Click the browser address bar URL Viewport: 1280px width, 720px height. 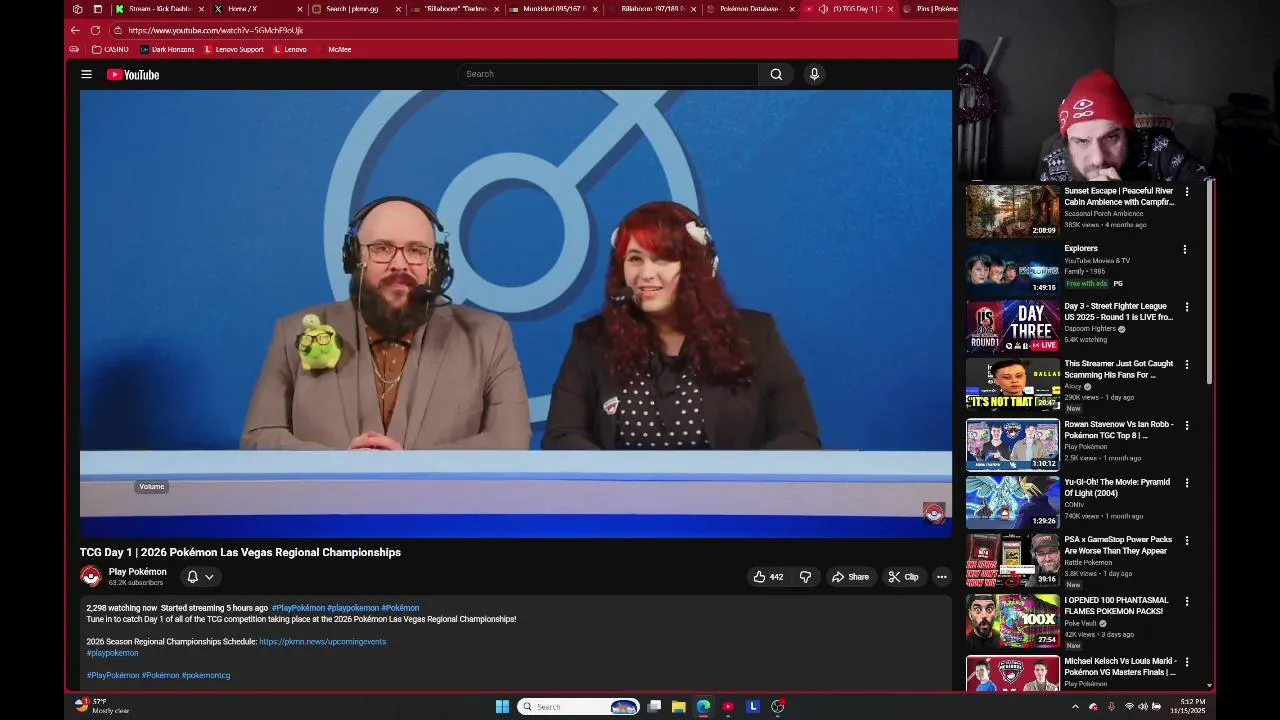pos(215,30)
